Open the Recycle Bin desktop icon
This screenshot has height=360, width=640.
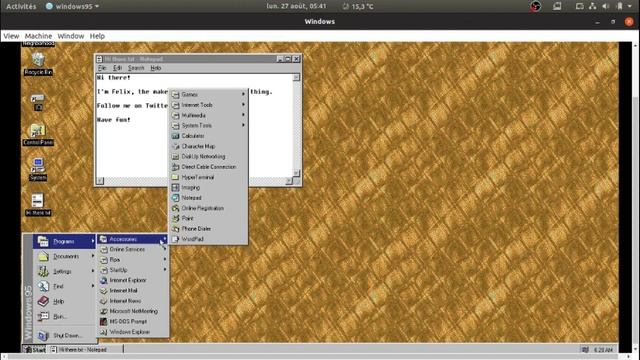(x=38, y=63)
